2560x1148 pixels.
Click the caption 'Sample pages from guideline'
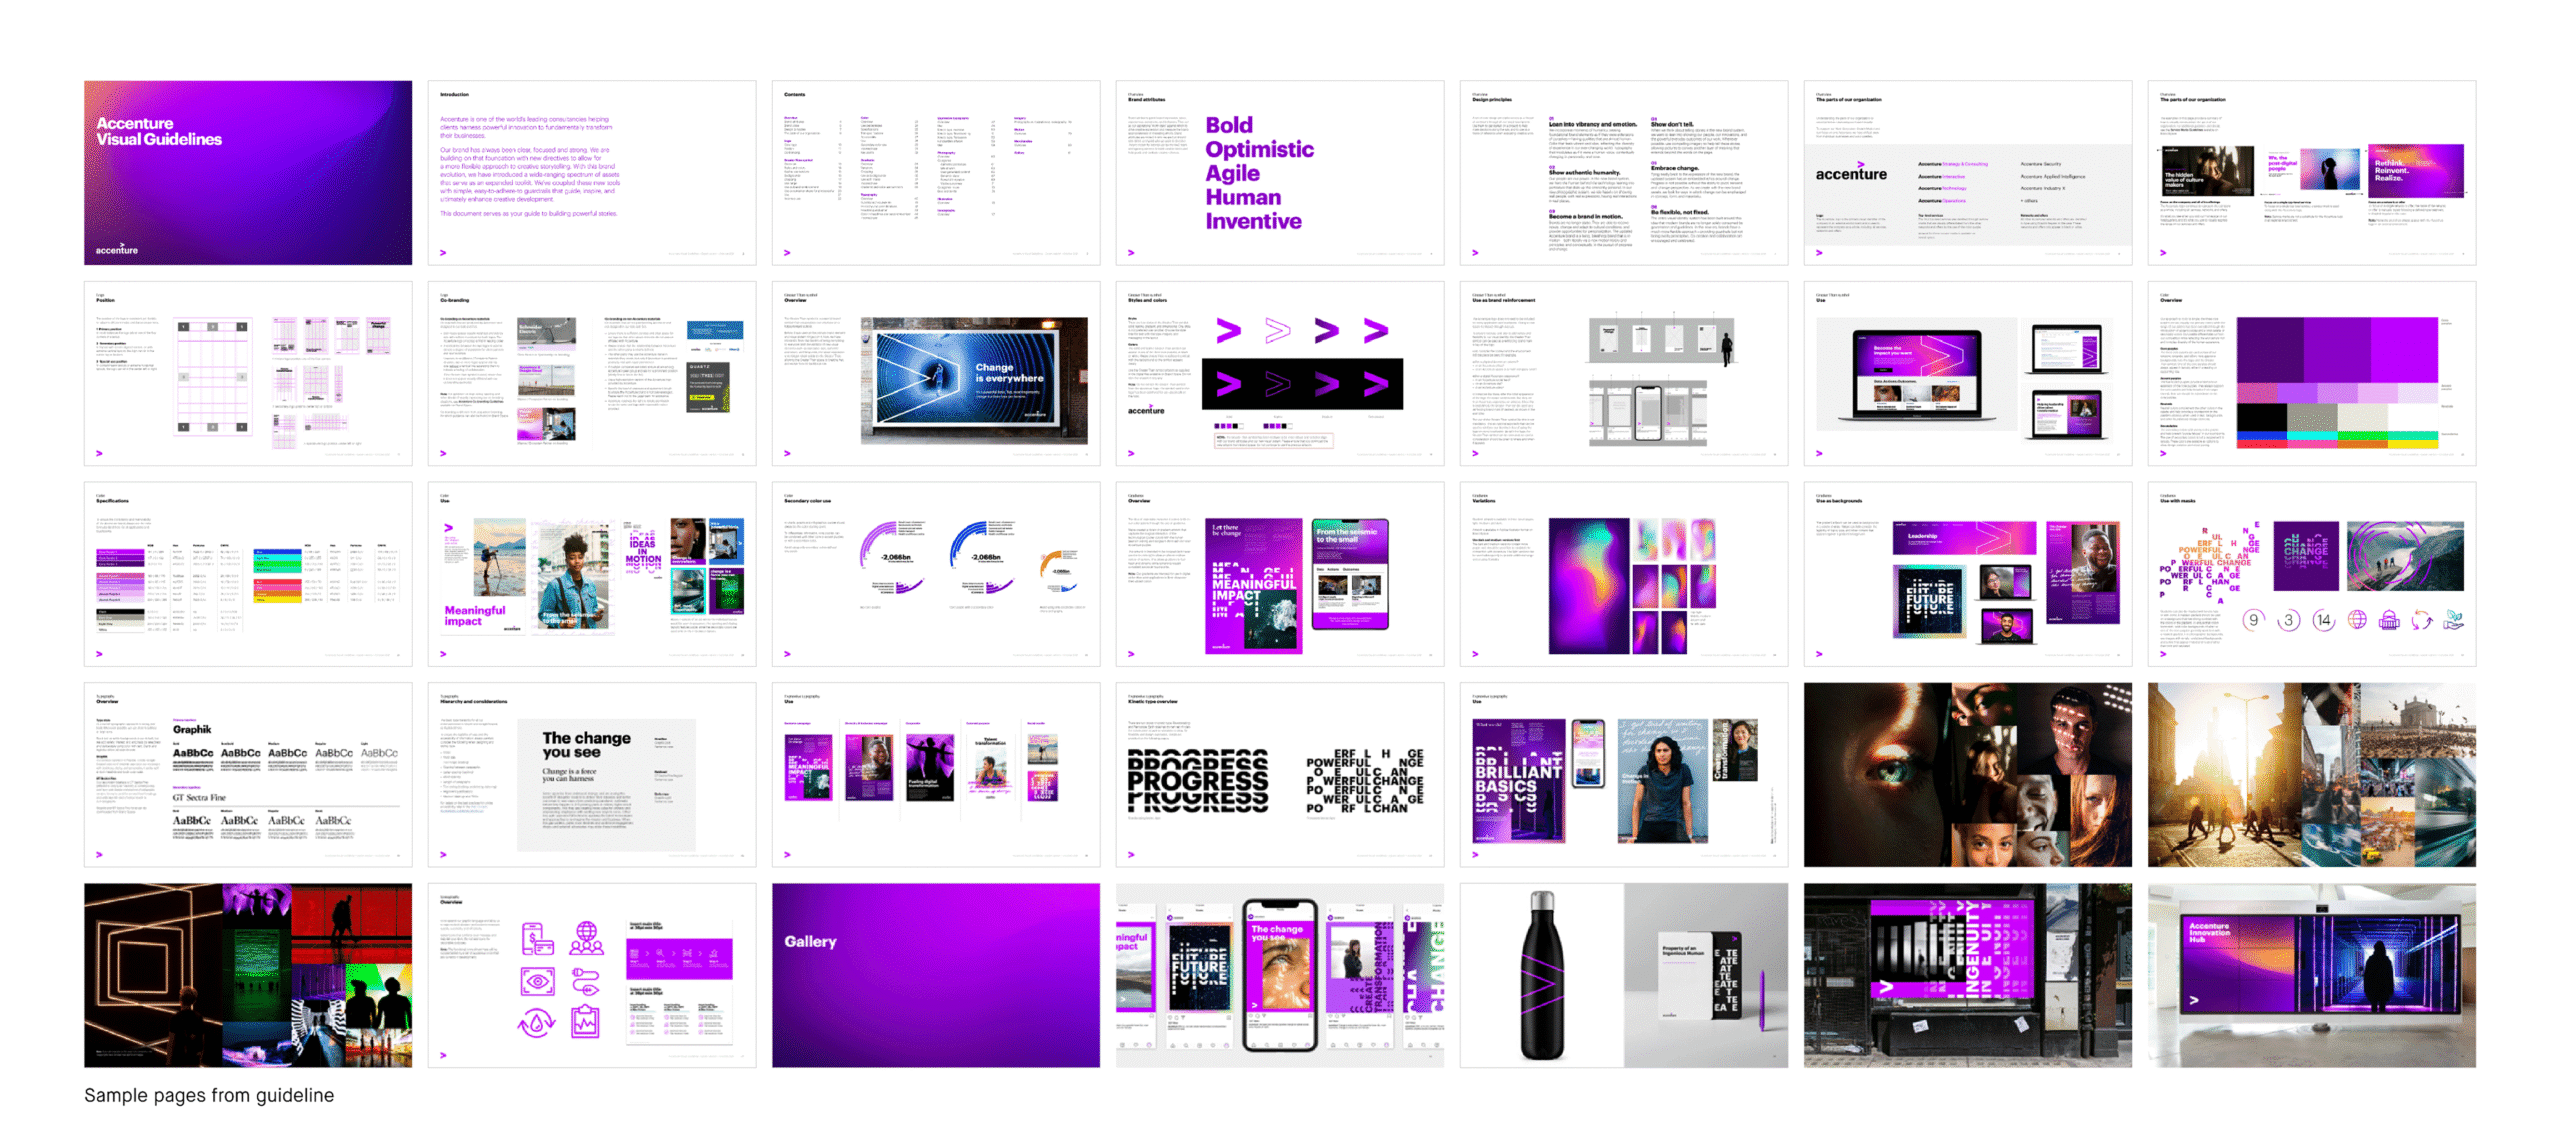[209, 1095]
